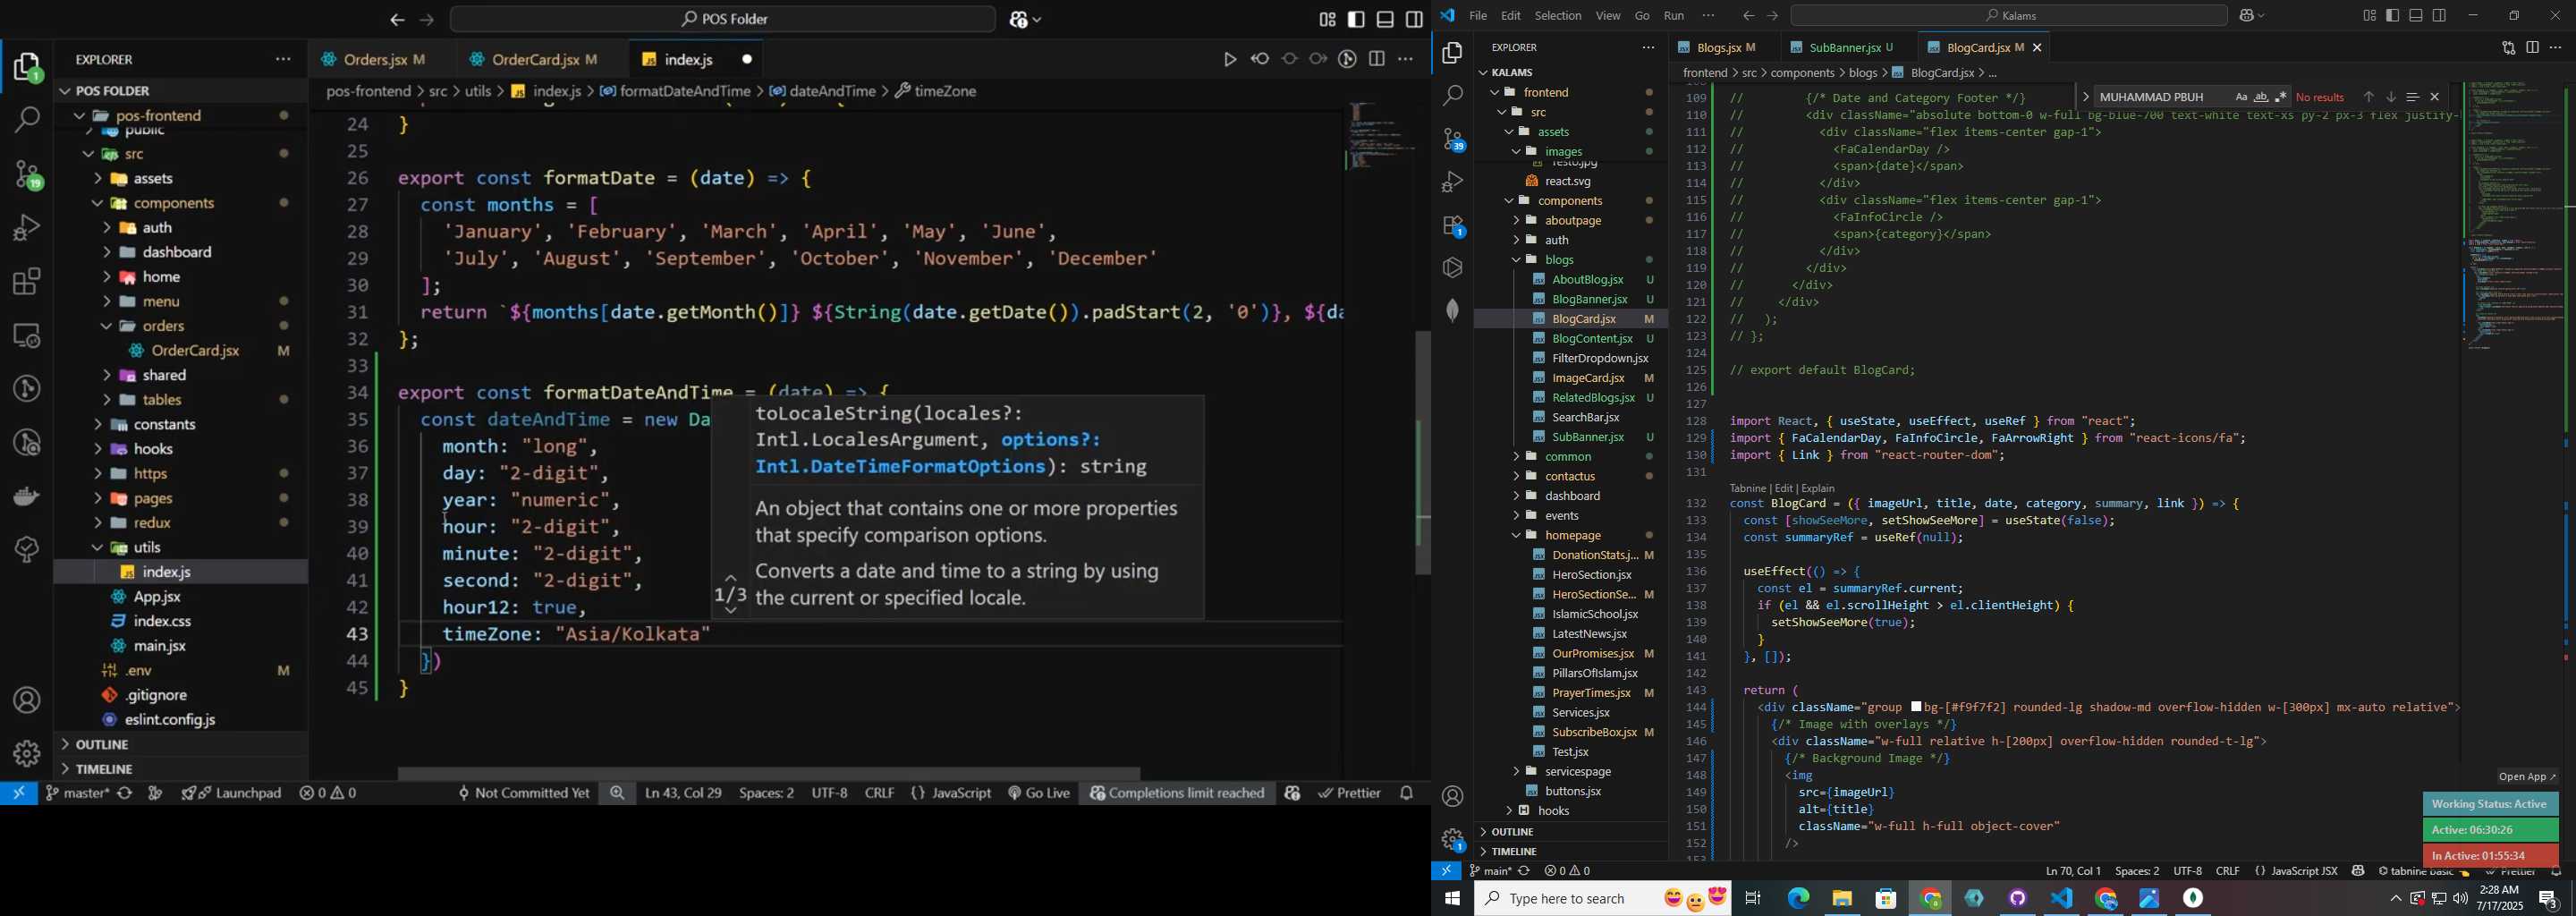This screenshot has height=916, width=2576.
Task: Toggle secondary sidebar in POS Folder window
Action: [1415, 20]
